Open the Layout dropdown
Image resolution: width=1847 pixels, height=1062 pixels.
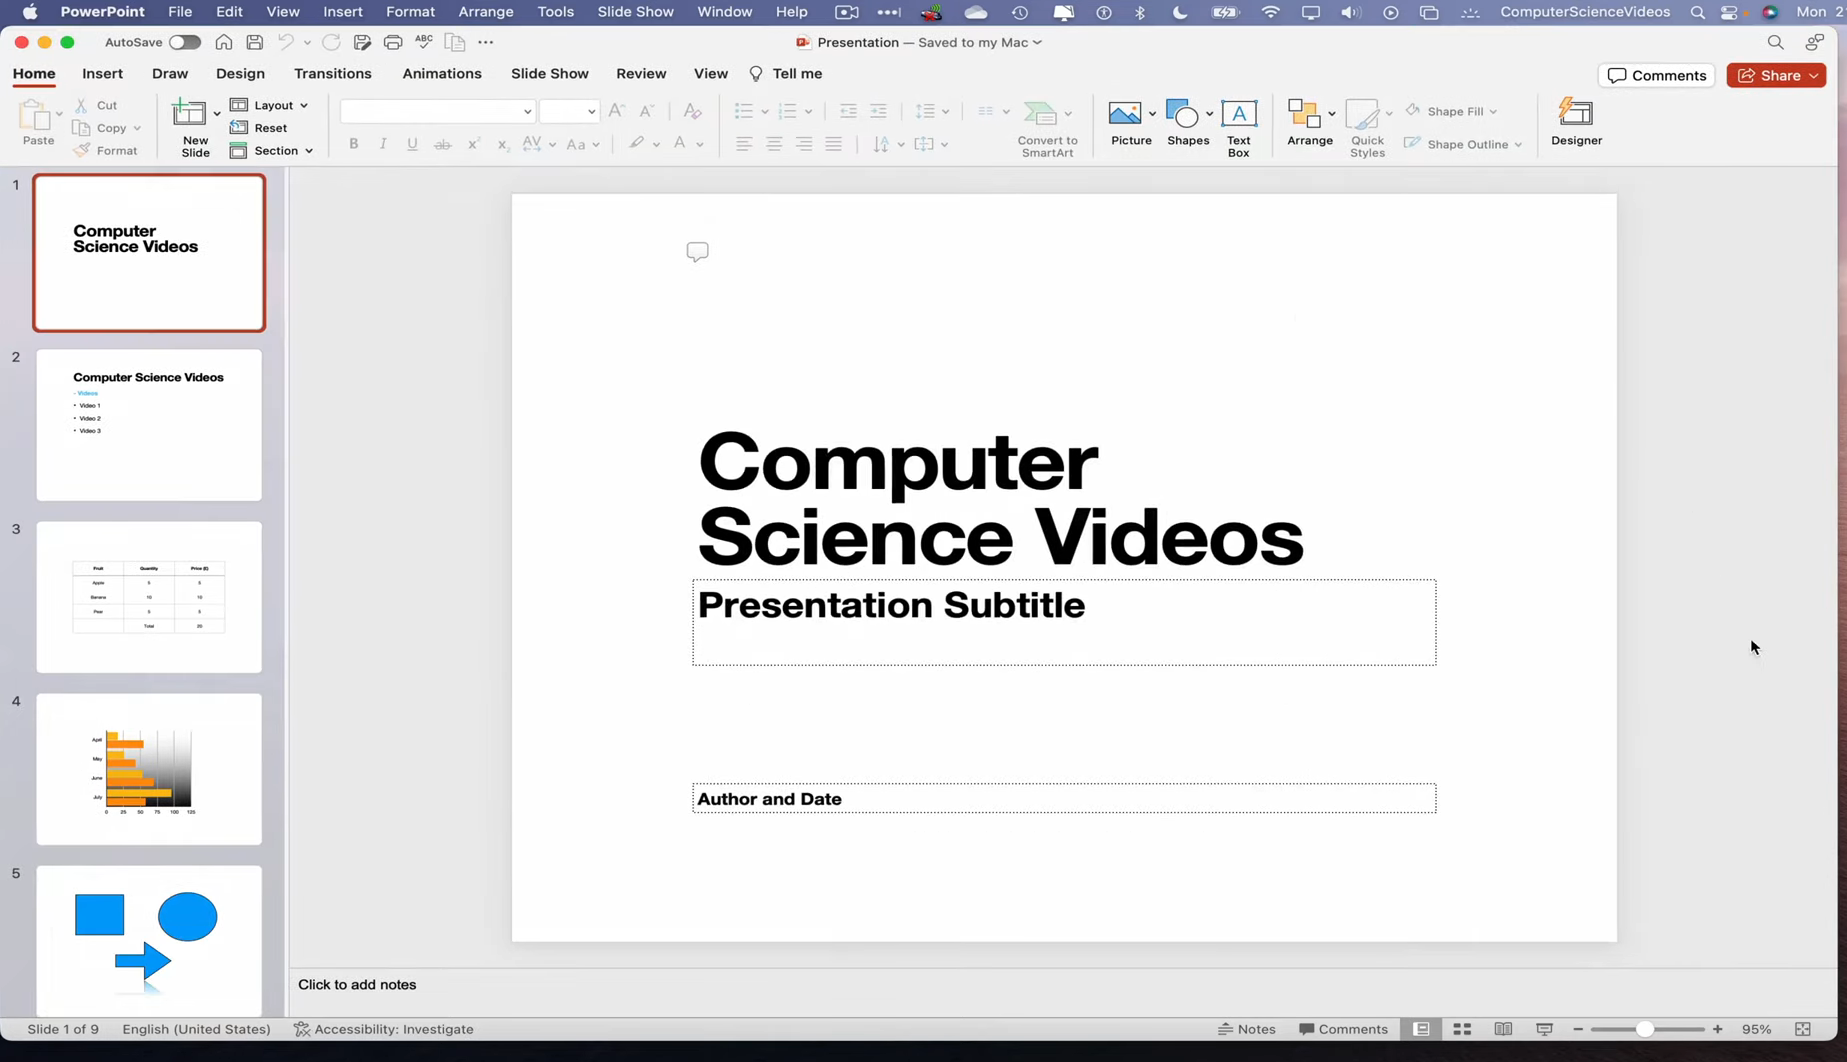(x=269, y=105)
